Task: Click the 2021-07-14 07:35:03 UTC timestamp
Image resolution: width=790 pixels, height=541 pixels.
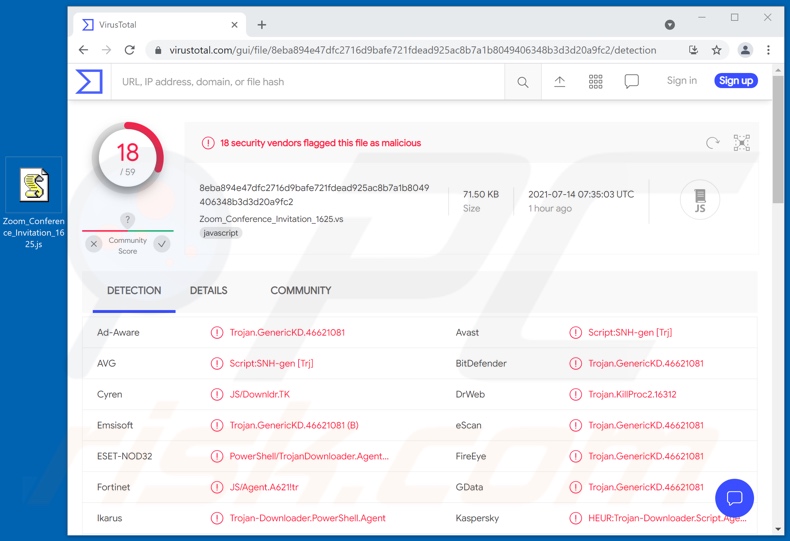Action: (581, 194)
